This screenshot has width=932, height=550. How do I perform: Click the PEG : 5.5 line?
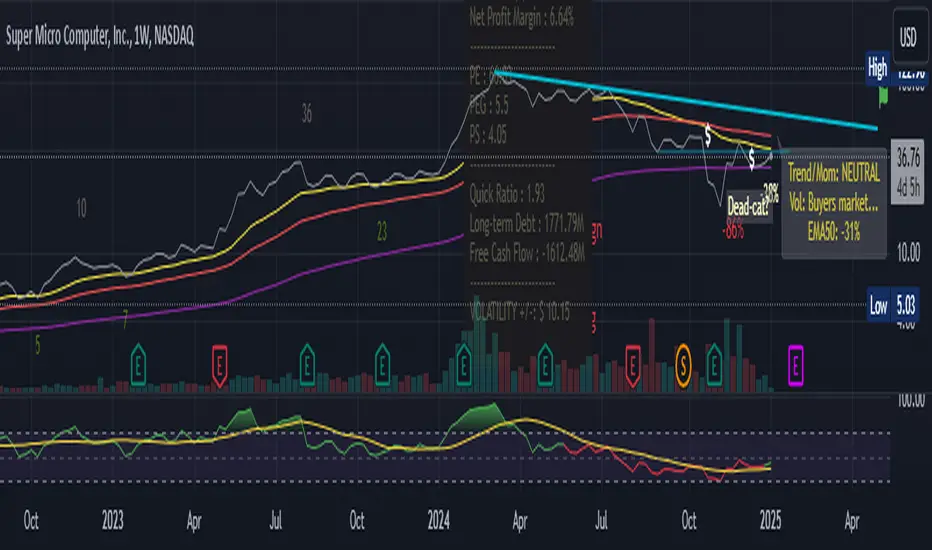tap(489, 105)
